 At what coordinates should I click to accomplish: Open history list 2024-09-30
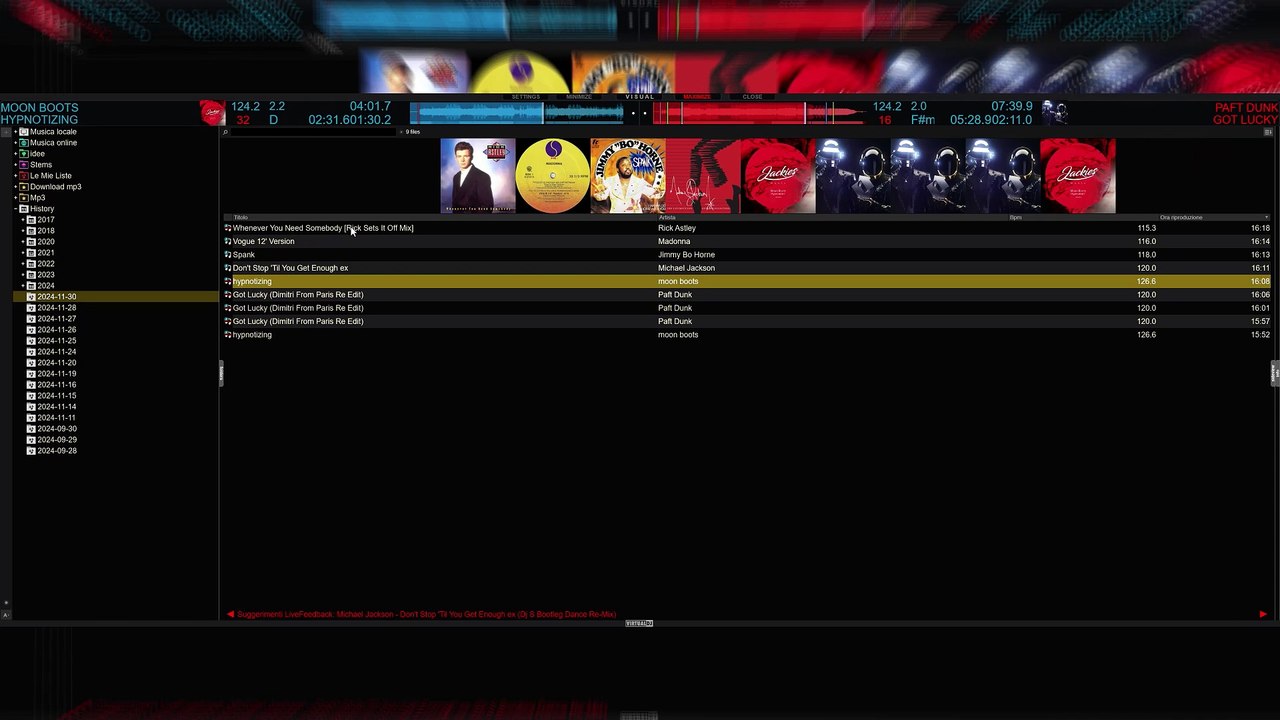pyautogui.click(x=57, y=429)
